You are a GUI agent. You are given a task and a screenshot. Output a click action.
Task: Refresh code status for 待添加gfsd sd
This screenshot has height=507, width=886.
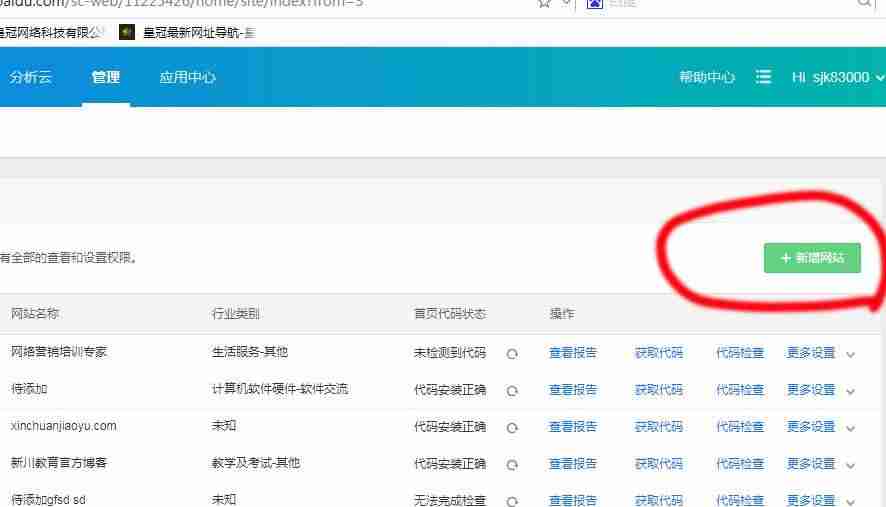click(512, 501)
